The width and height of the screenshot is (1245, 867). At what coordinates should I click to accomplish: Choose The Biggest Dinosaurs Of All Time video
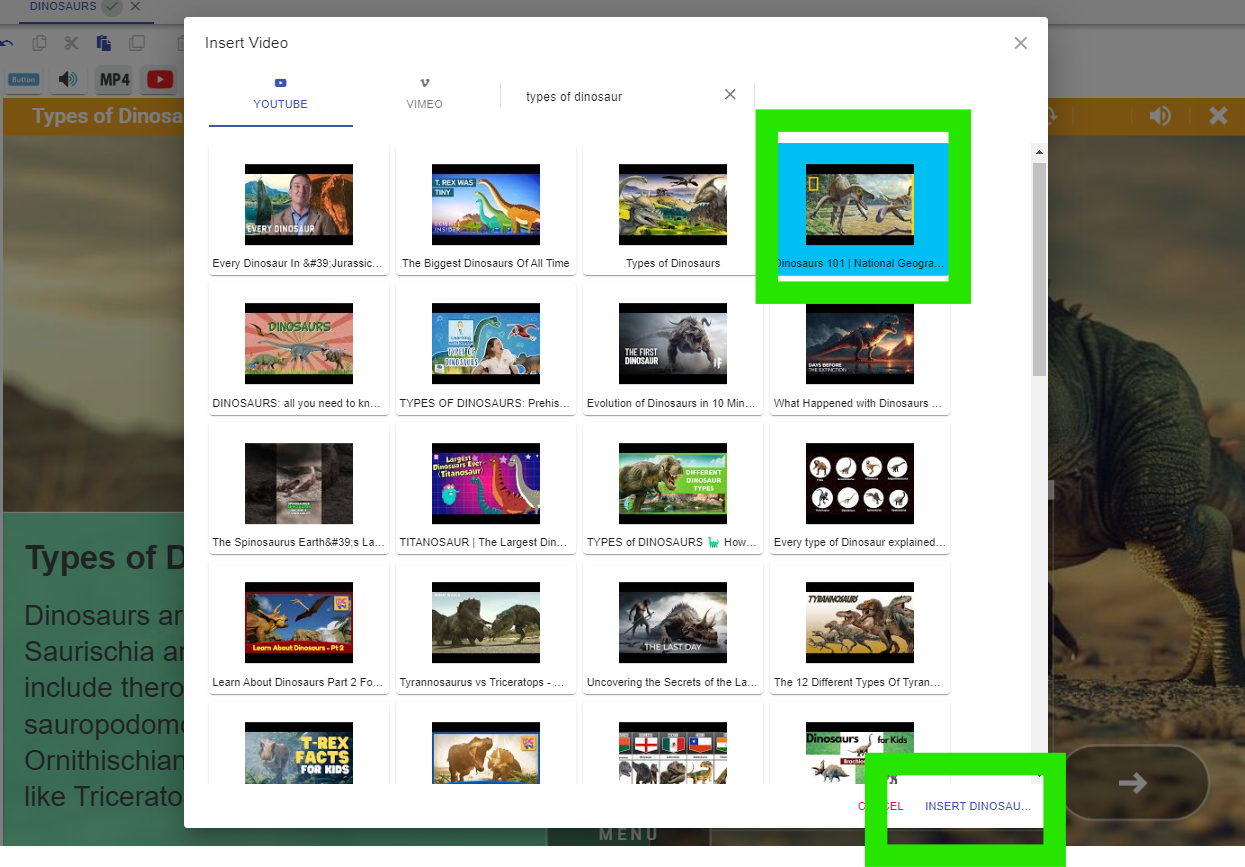click(x=486, y=209)
